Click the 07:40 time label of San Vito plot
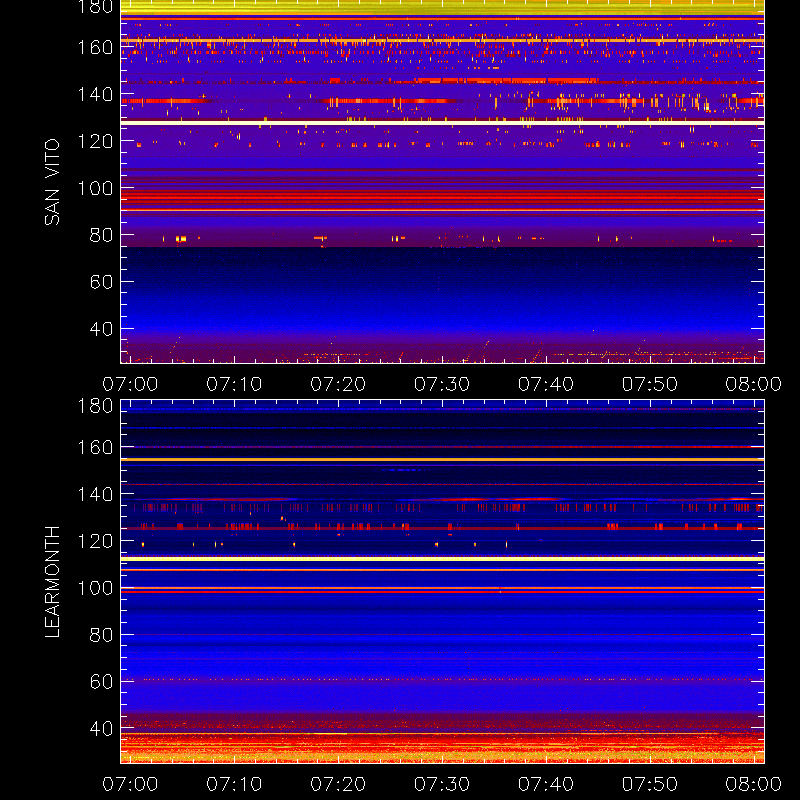This screenshot has width=800, height=800. 546,384
